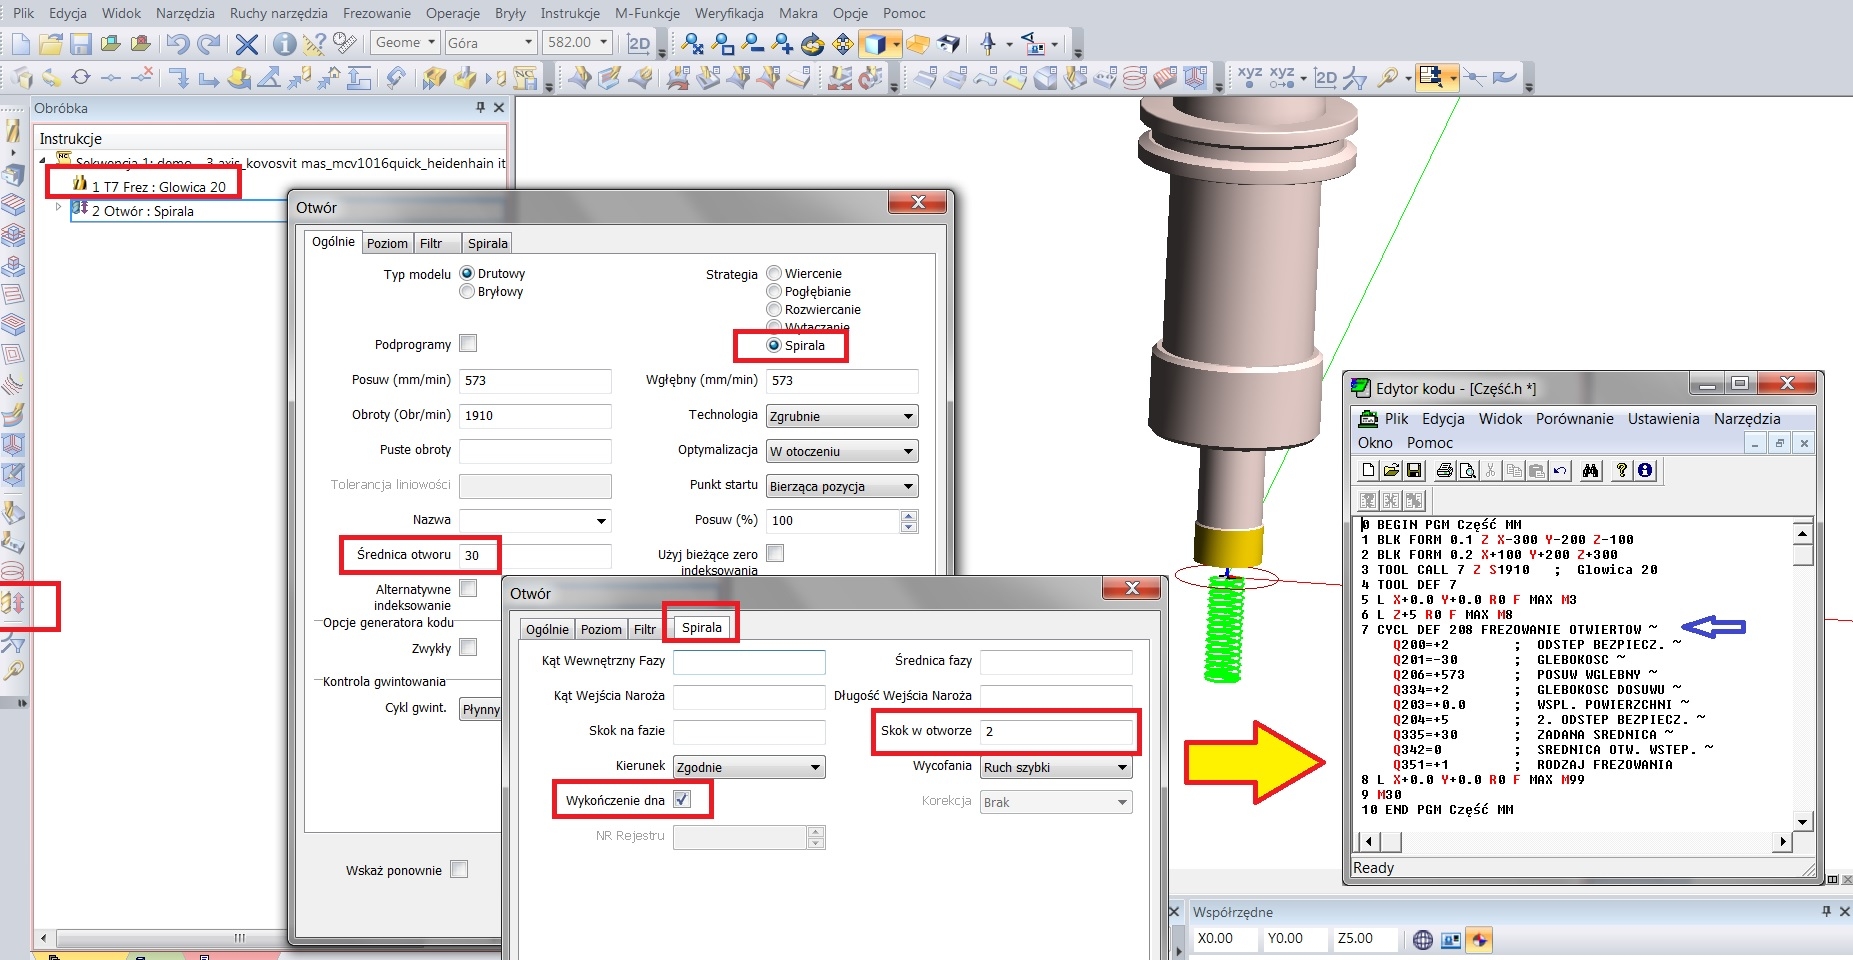Switch to Poziom tab in back Otwór dialog

(x=387, y=243)
